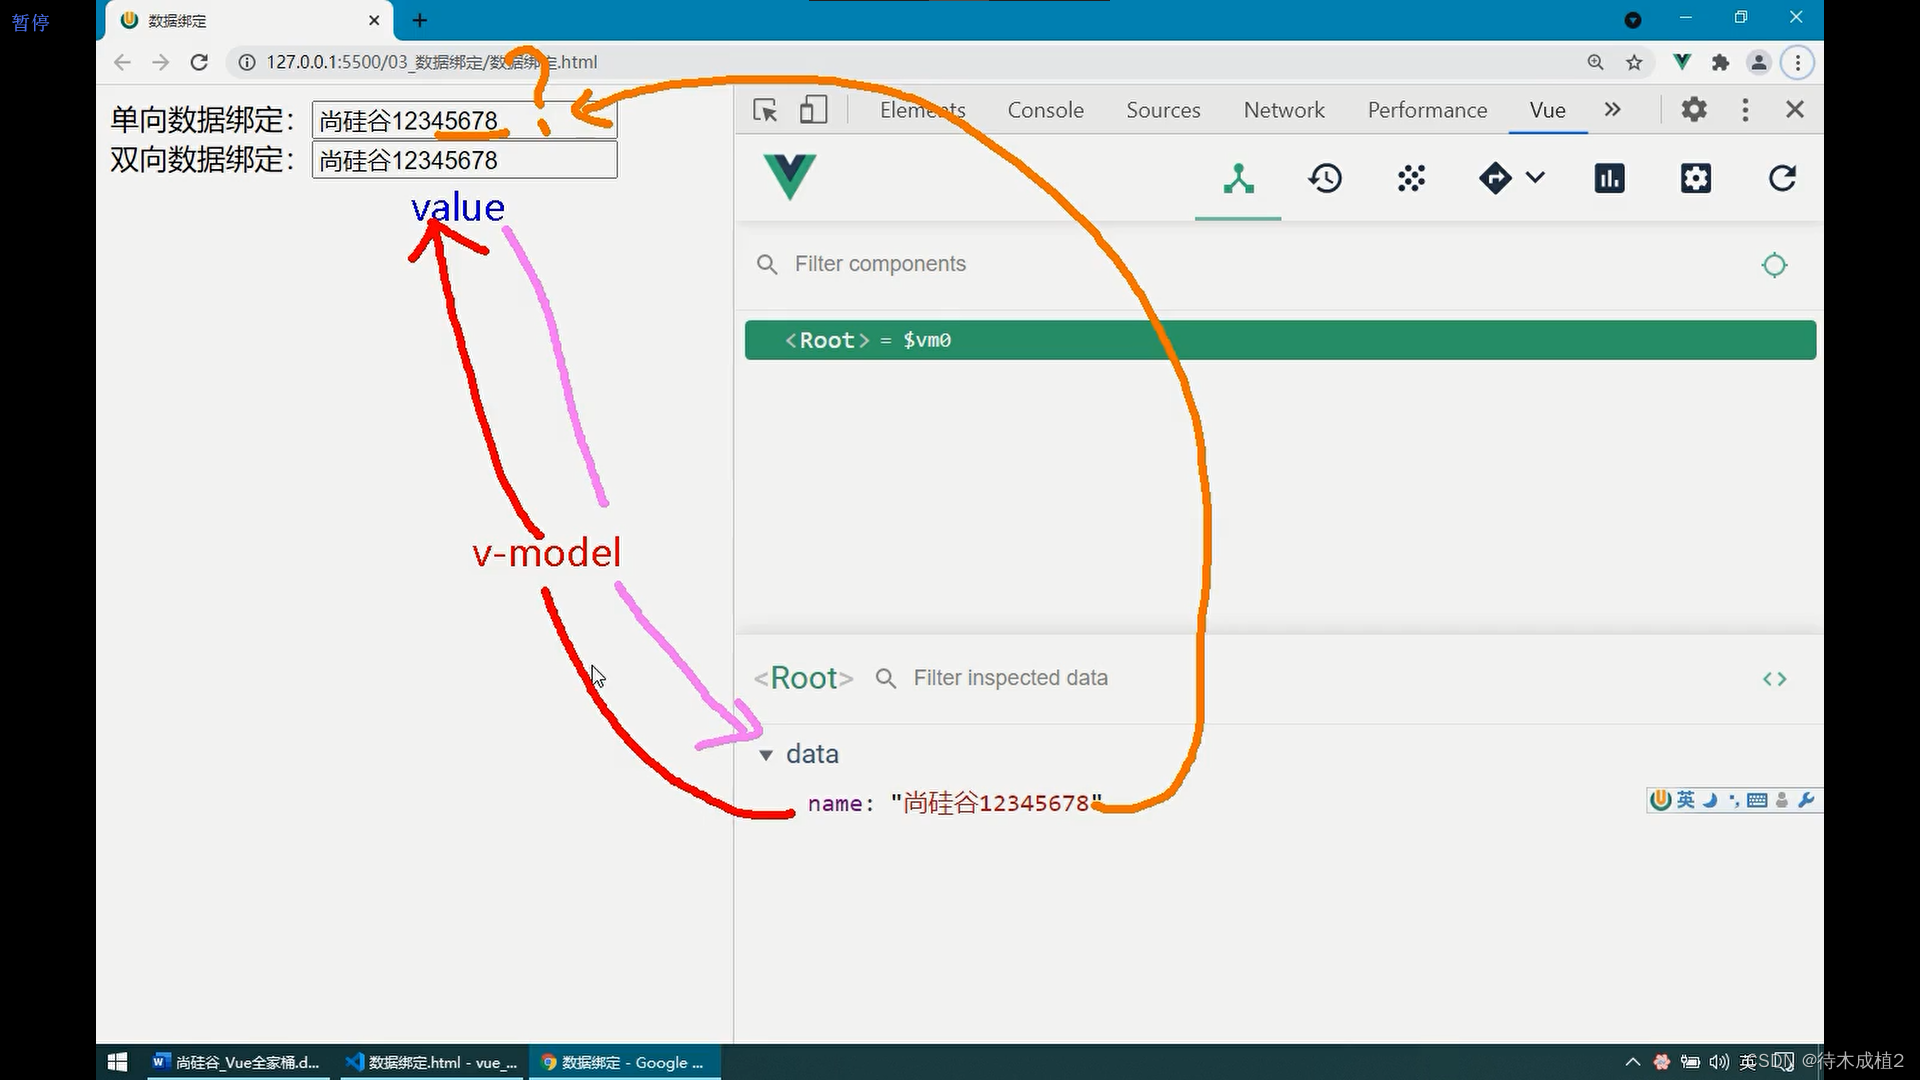
Task: Open the Filter inspected data field
Action: coord(1010,676)
